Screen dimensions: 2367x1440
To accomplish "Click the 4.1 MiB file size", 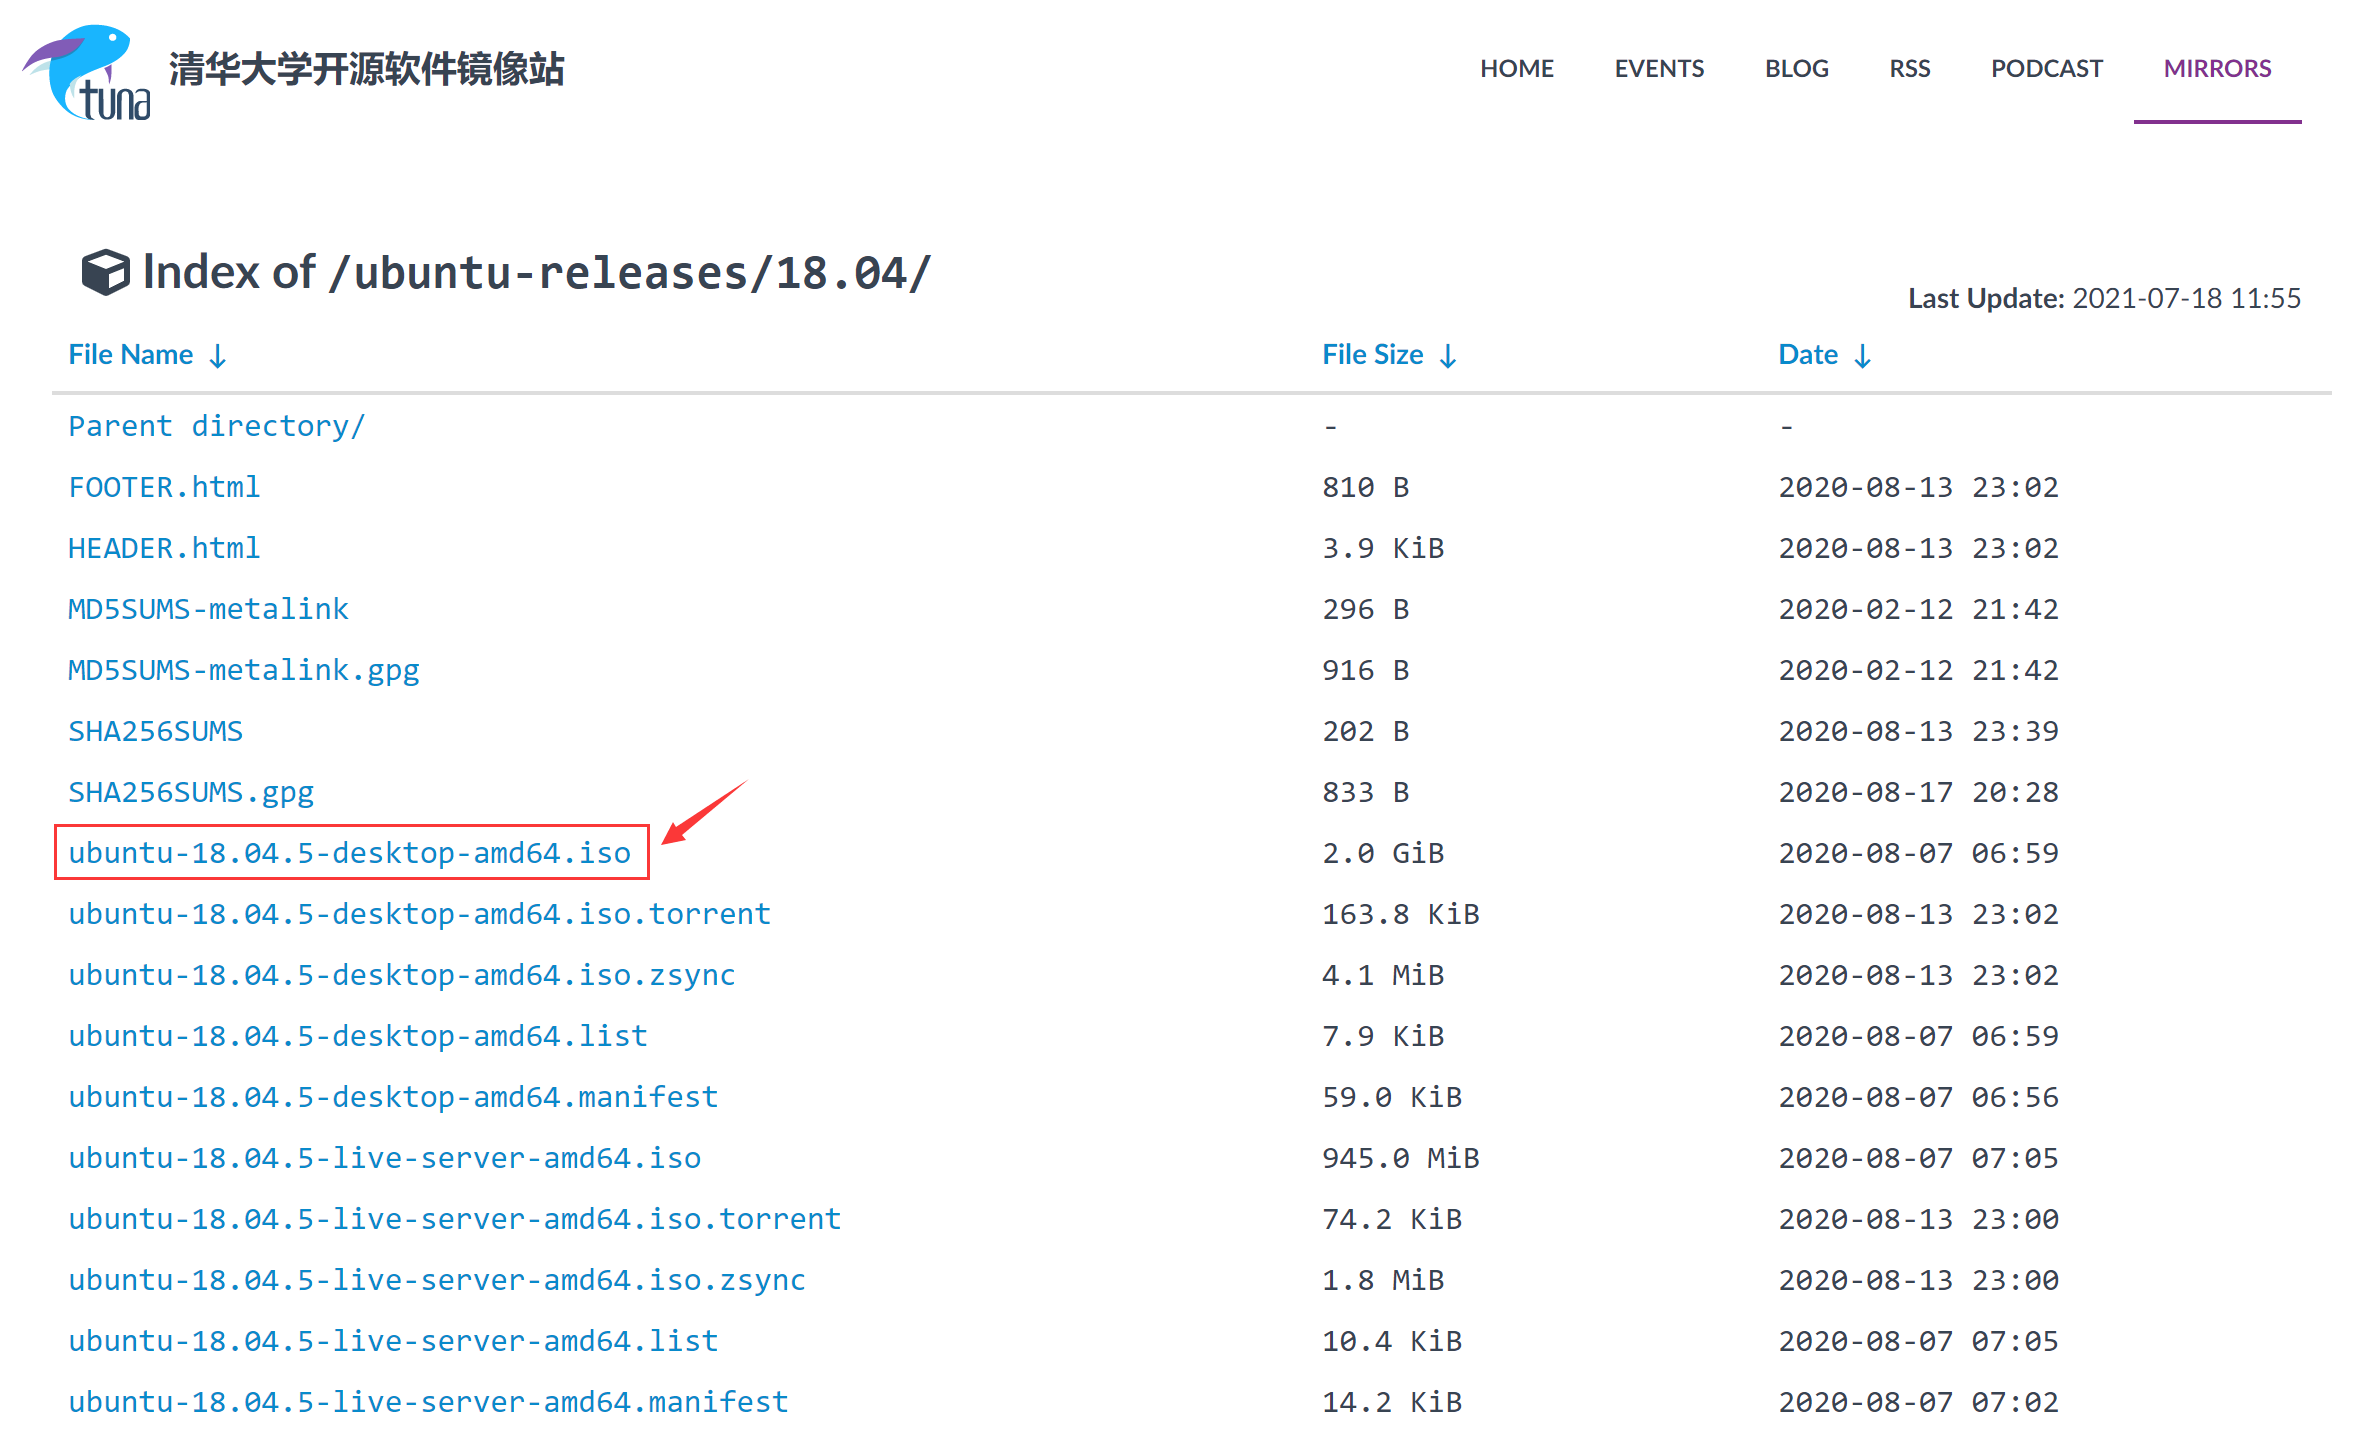I will coord(1383,975).
